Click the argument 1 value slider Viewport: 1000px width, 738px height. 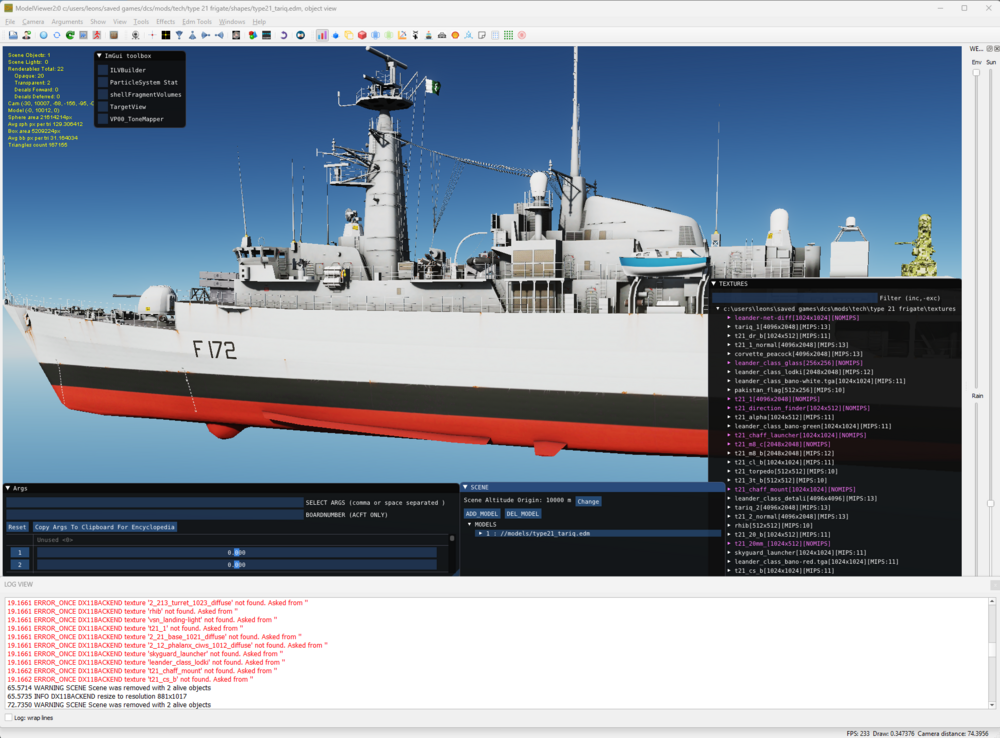235,552
